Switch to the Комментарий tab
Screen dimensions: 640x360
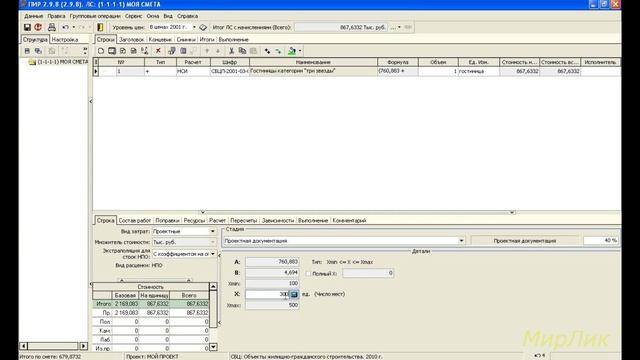349,220
